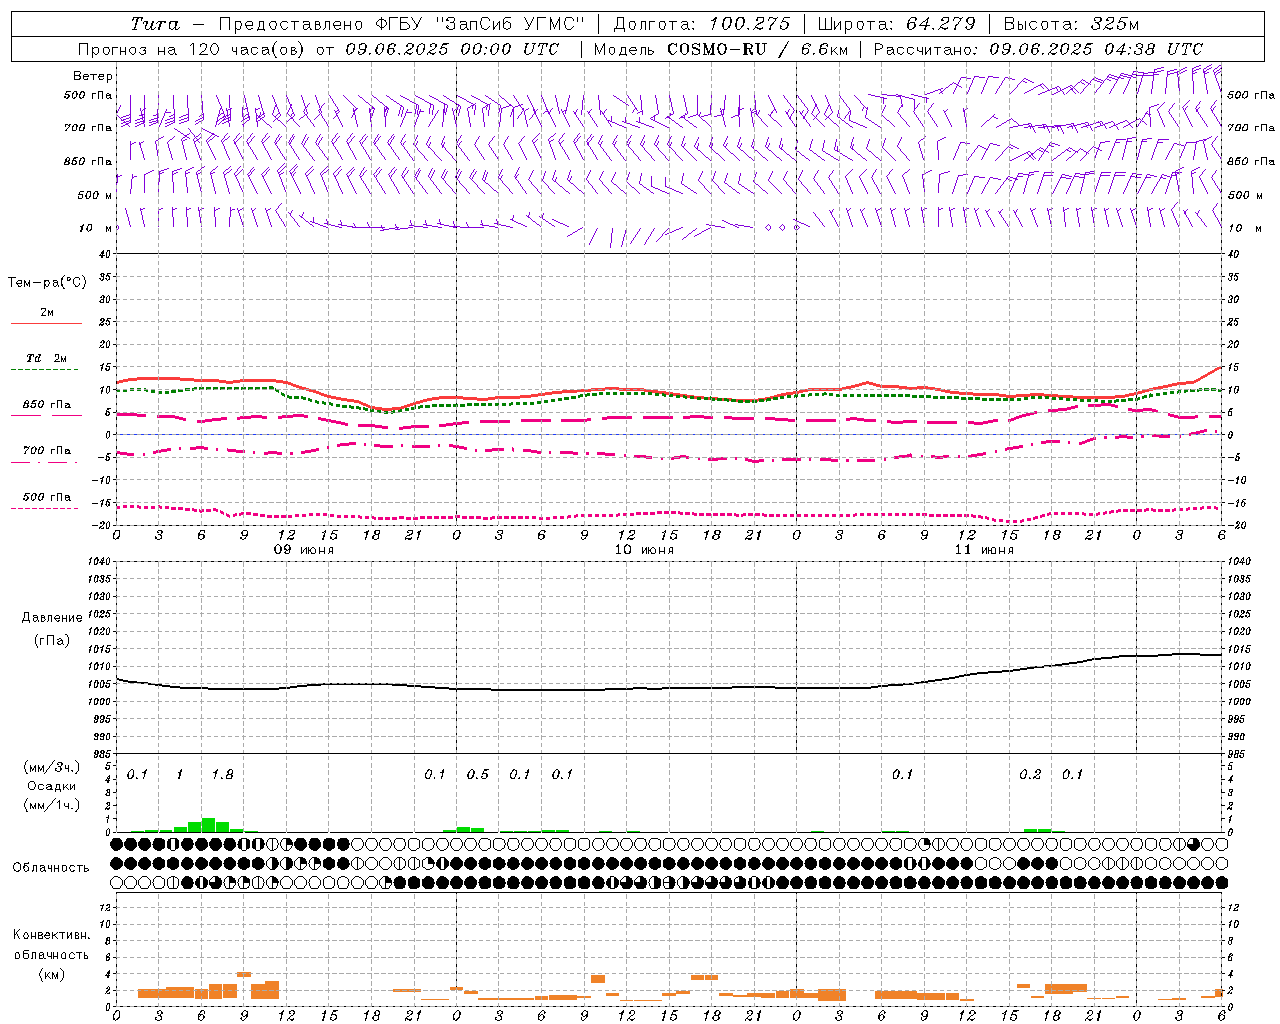Select the "Прогноз на 120 часа(ов)" forecast text
1280x1024 pixels.
point(192,49)
